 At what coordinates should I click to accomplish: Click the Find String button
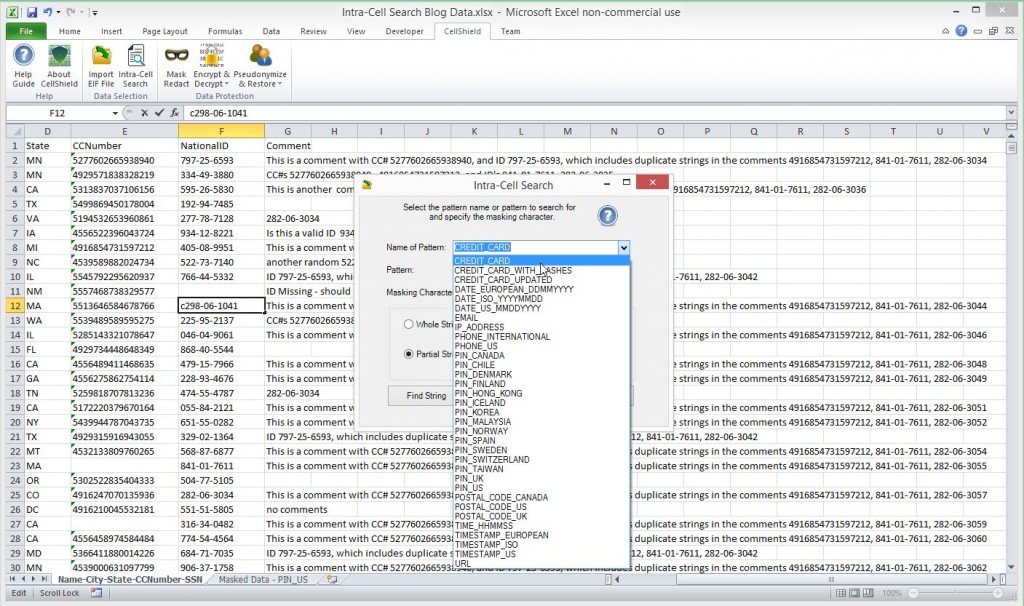pyautogui.click(x=426, y=396)
